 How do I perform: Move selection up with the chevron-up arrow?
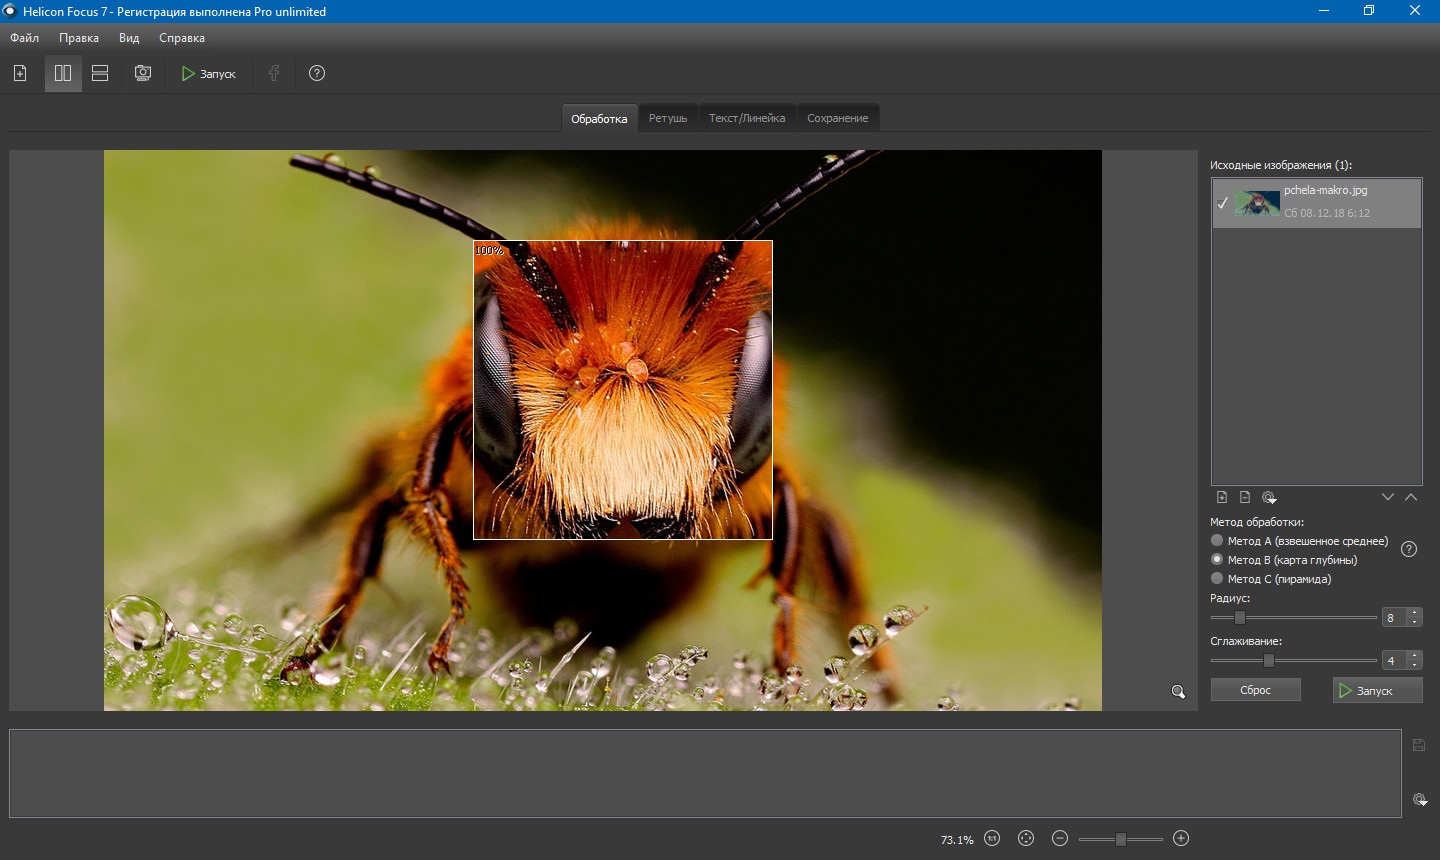pos(1411,497)
